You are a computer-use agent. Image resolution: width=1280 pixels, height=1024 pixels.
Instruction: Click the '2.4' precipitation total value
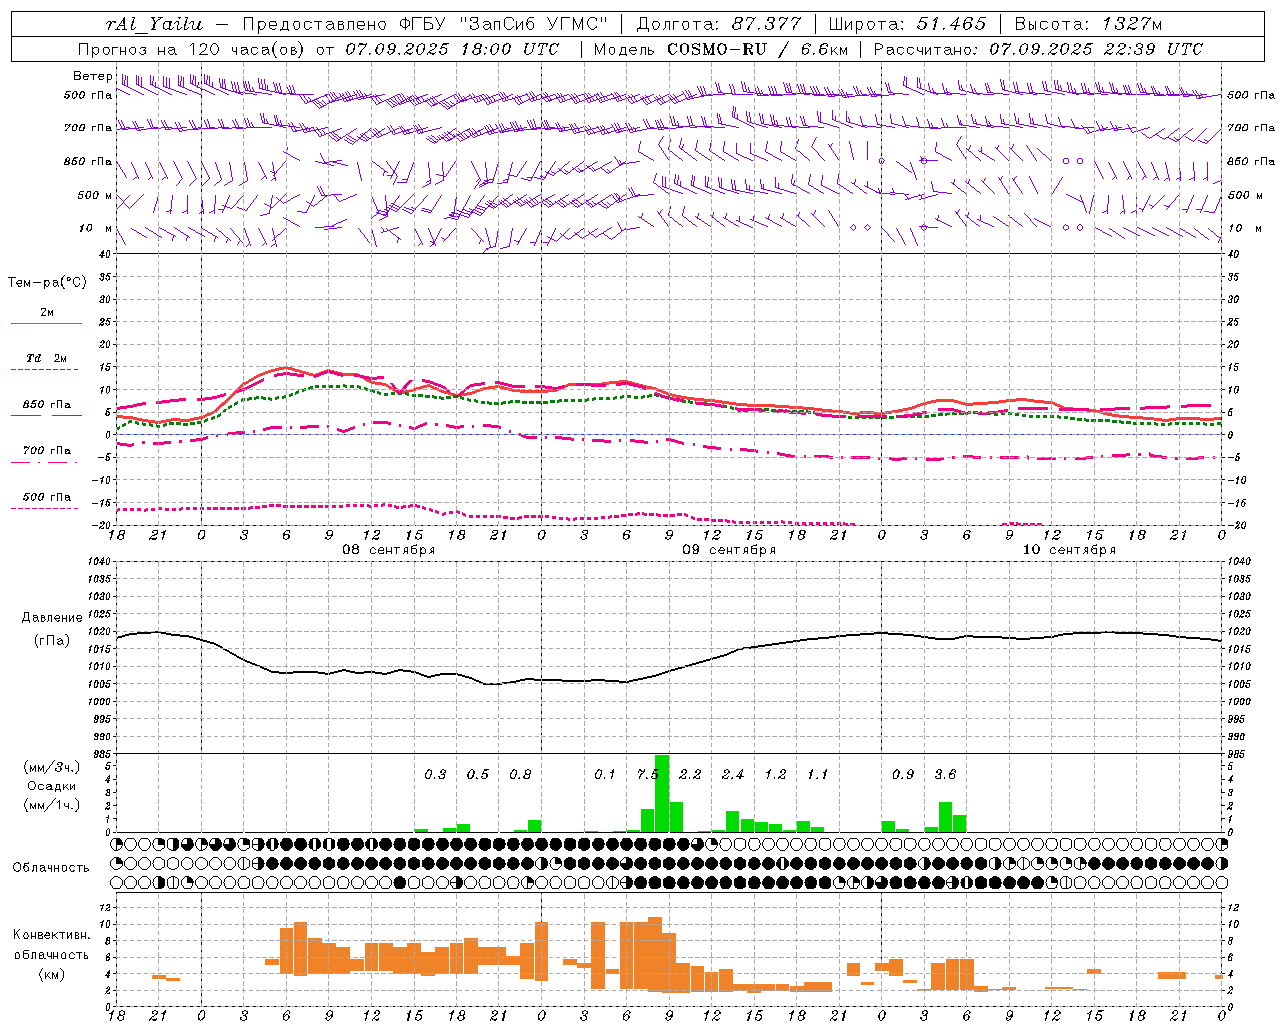(x=733, y=774)
